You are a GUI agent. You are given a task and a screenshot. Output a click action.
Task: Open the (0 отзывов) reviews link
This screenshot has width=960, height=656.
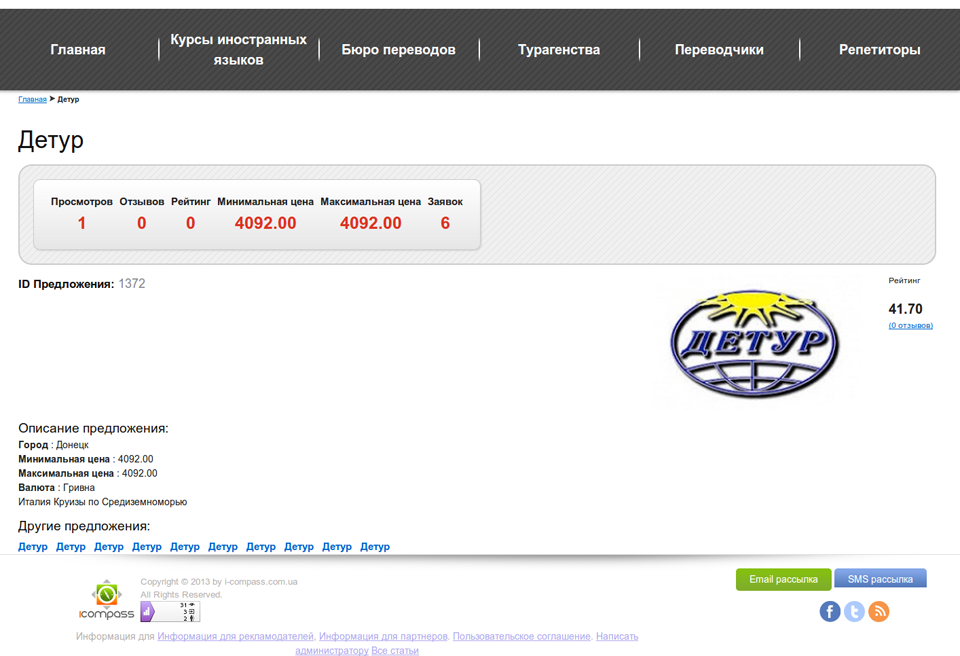910,325
